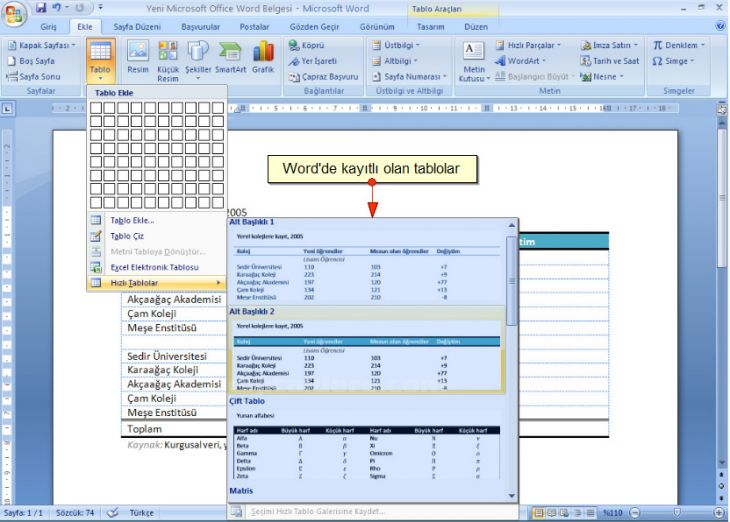Screen dimensions: 730x522
Task: Zoom out with minus button
Action: 635,513
